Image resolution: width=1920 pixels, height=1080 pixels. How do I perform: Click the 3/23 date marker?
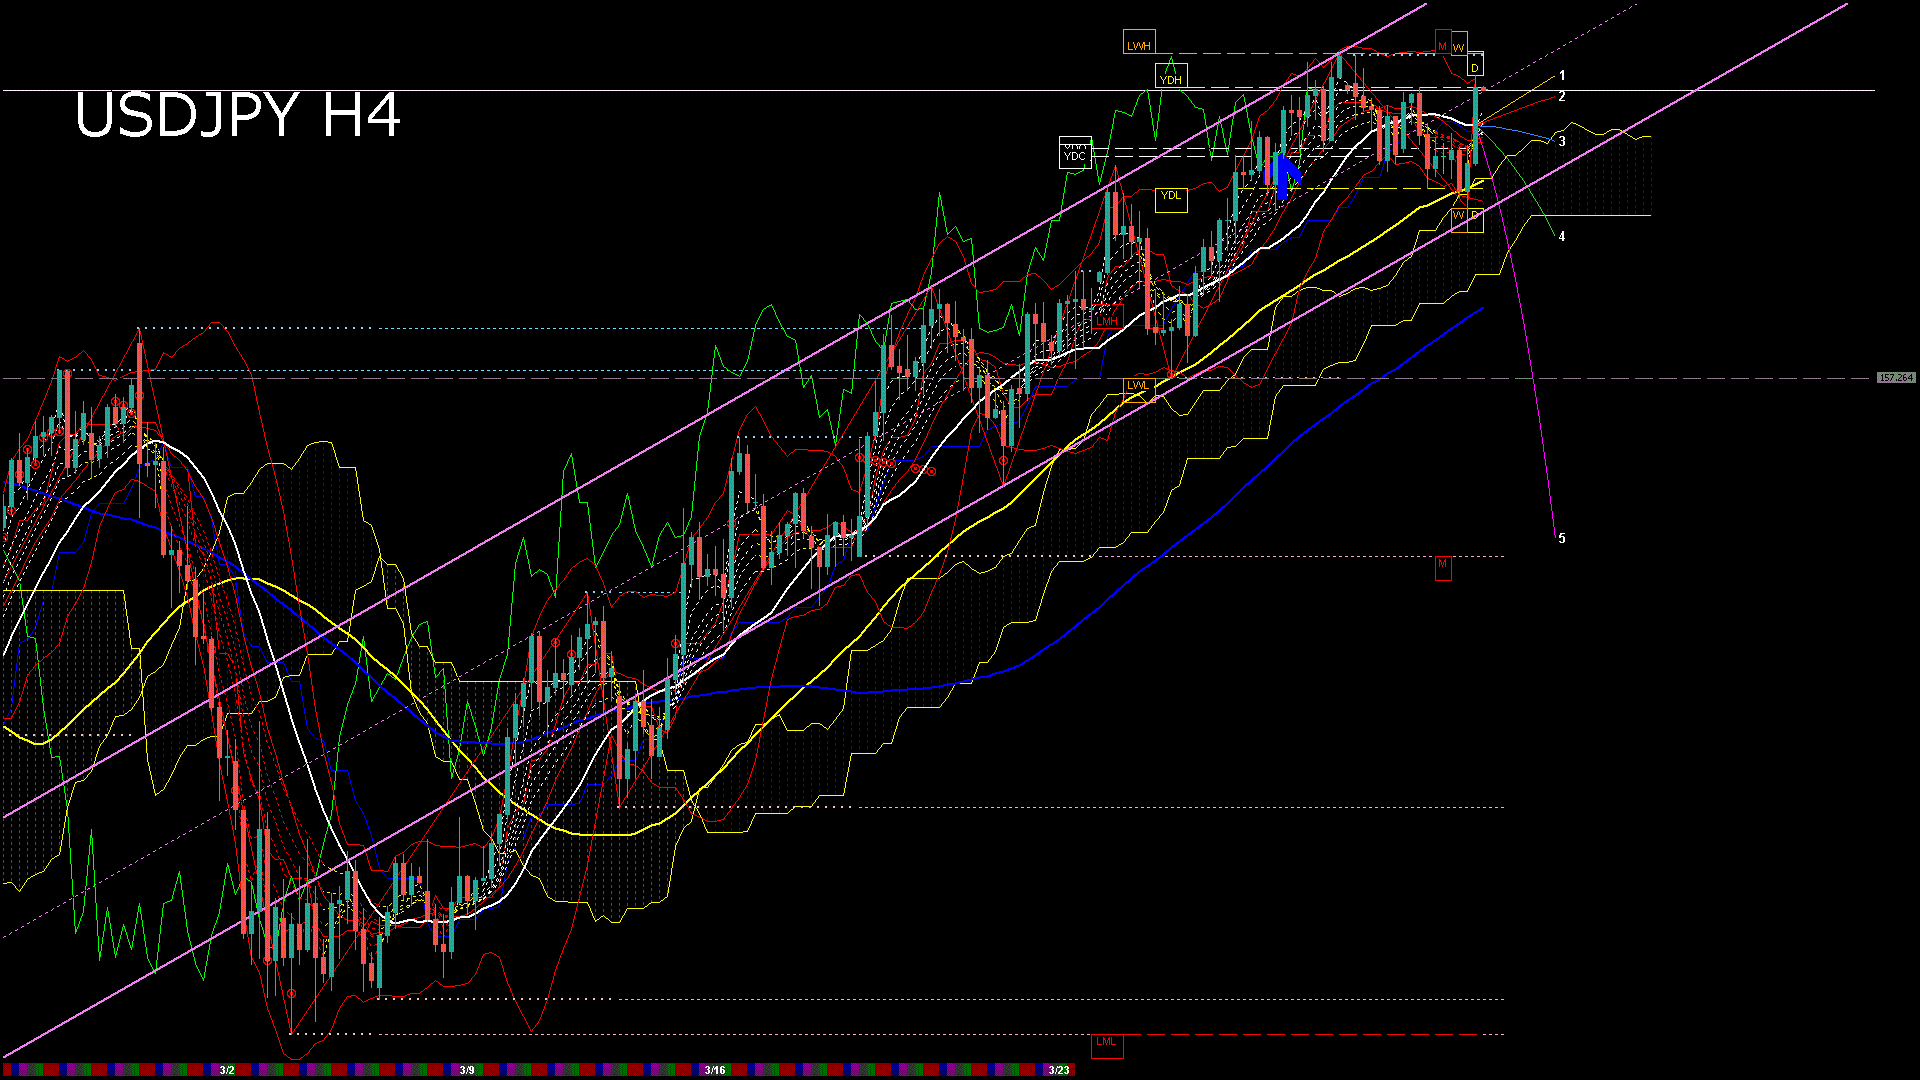pyautogui.click(x=1058, y=1070)
